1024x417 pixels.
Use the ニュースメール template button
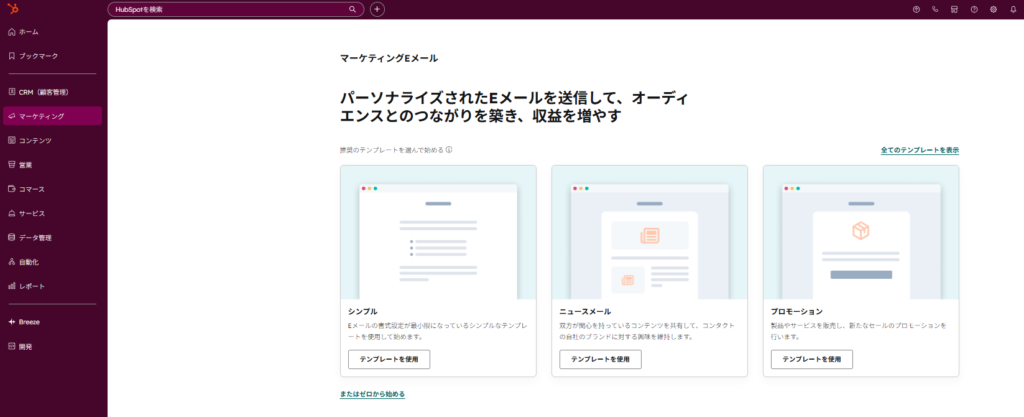pos(600,359)
